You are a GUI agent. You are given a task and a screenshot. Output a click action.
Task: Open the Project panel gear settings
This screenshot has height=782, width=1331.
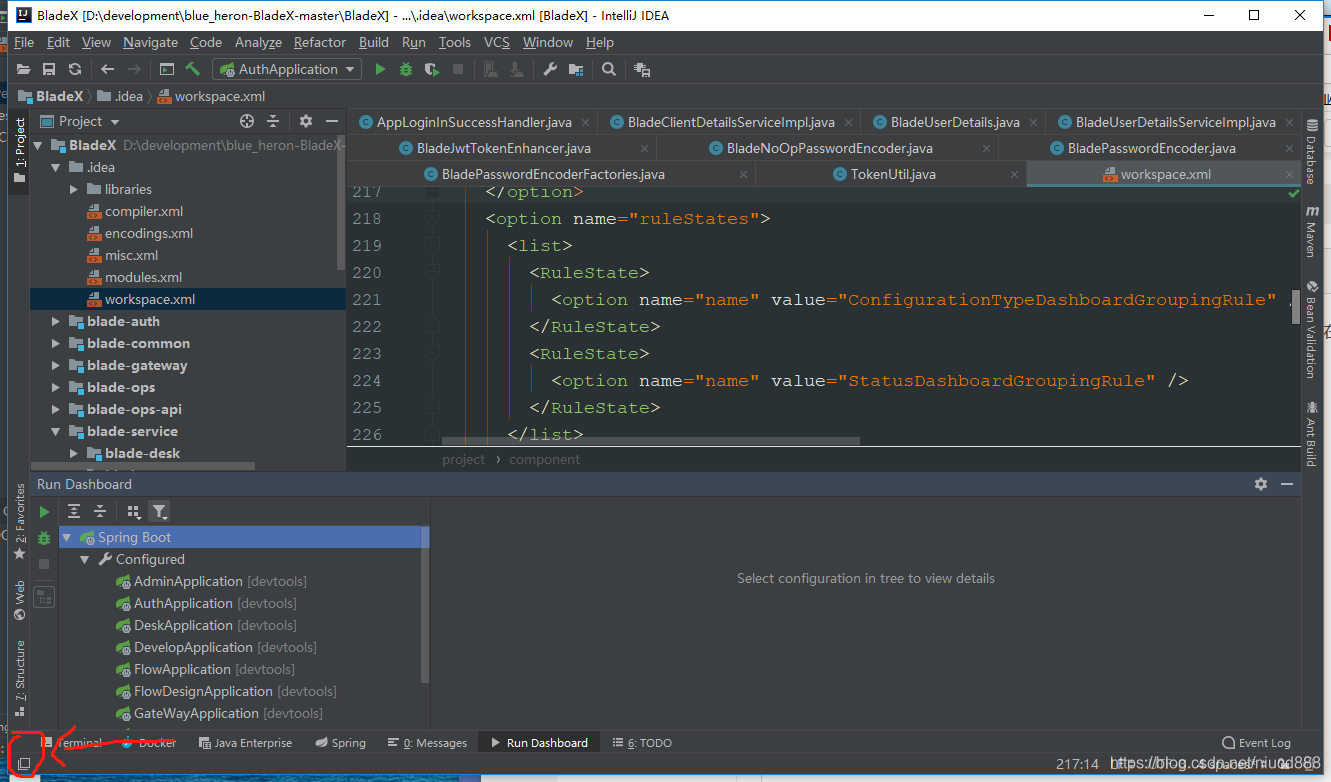(306, 121)
